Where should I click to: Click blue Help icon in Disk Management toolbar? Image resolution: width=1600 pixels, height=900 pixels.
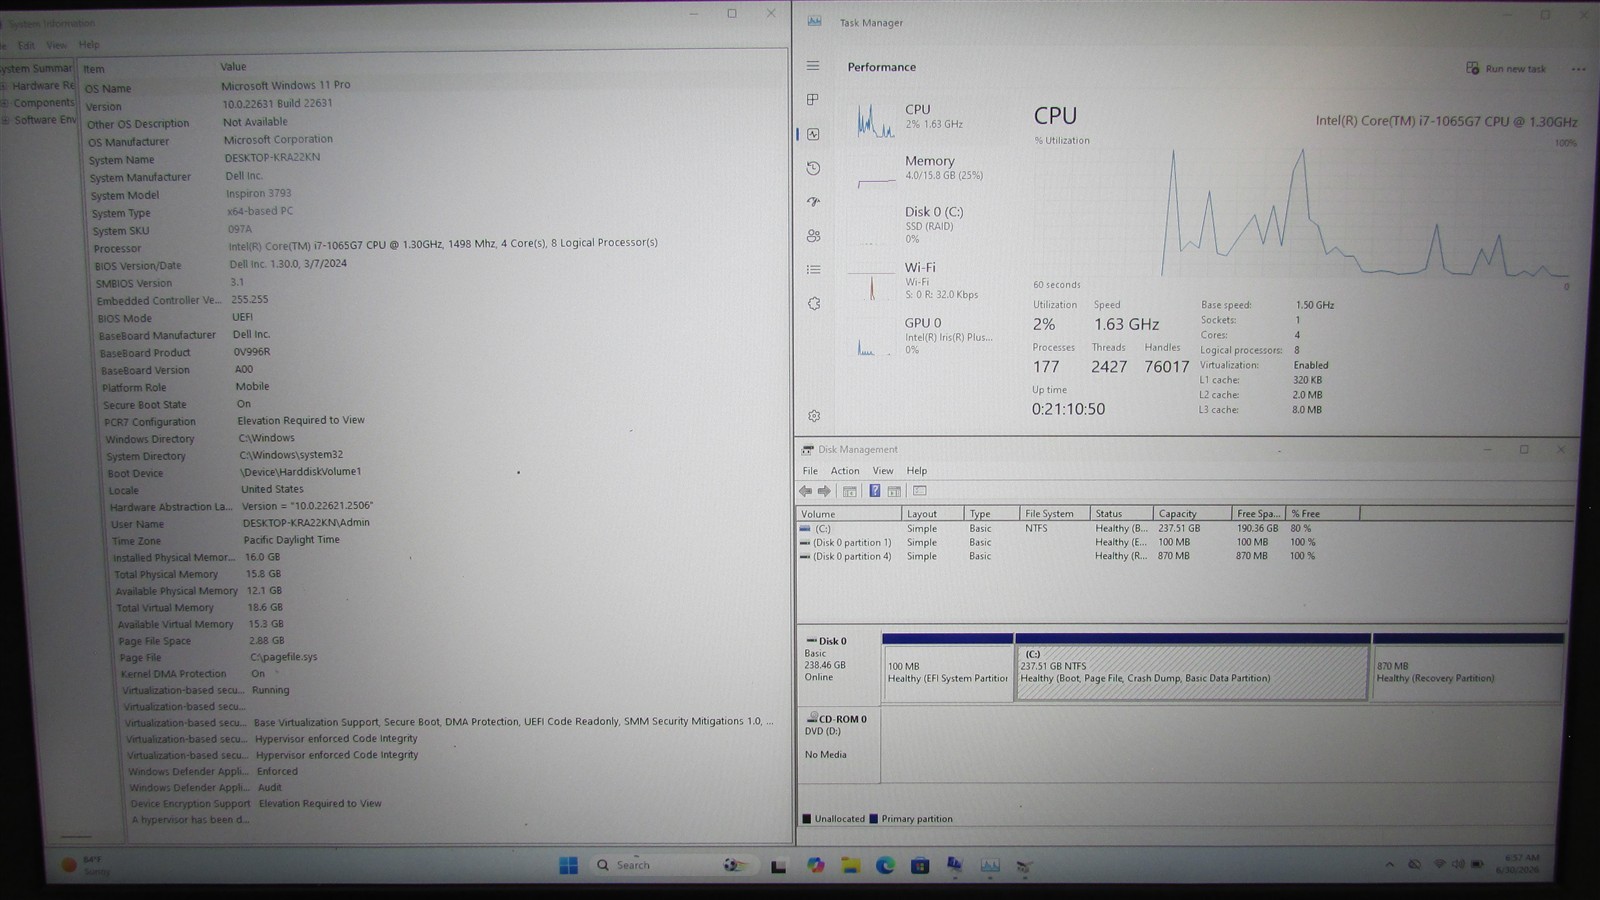874,491
